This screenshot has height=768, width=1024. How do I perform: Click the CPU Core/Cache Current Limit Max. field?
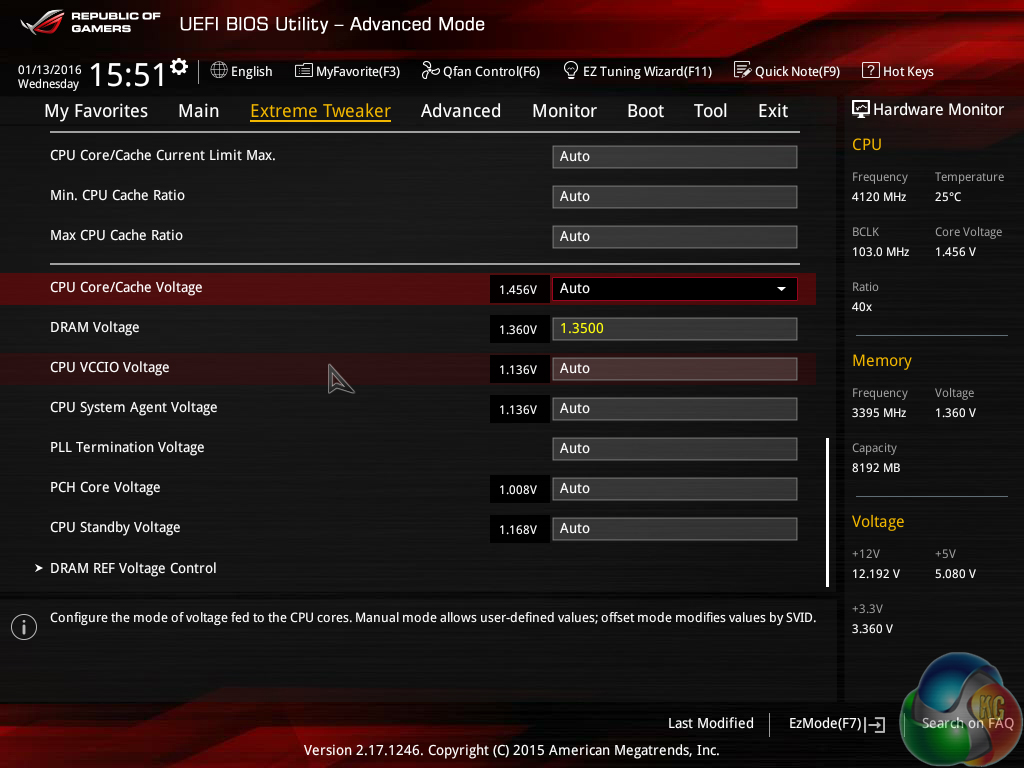tap(675, 157)
